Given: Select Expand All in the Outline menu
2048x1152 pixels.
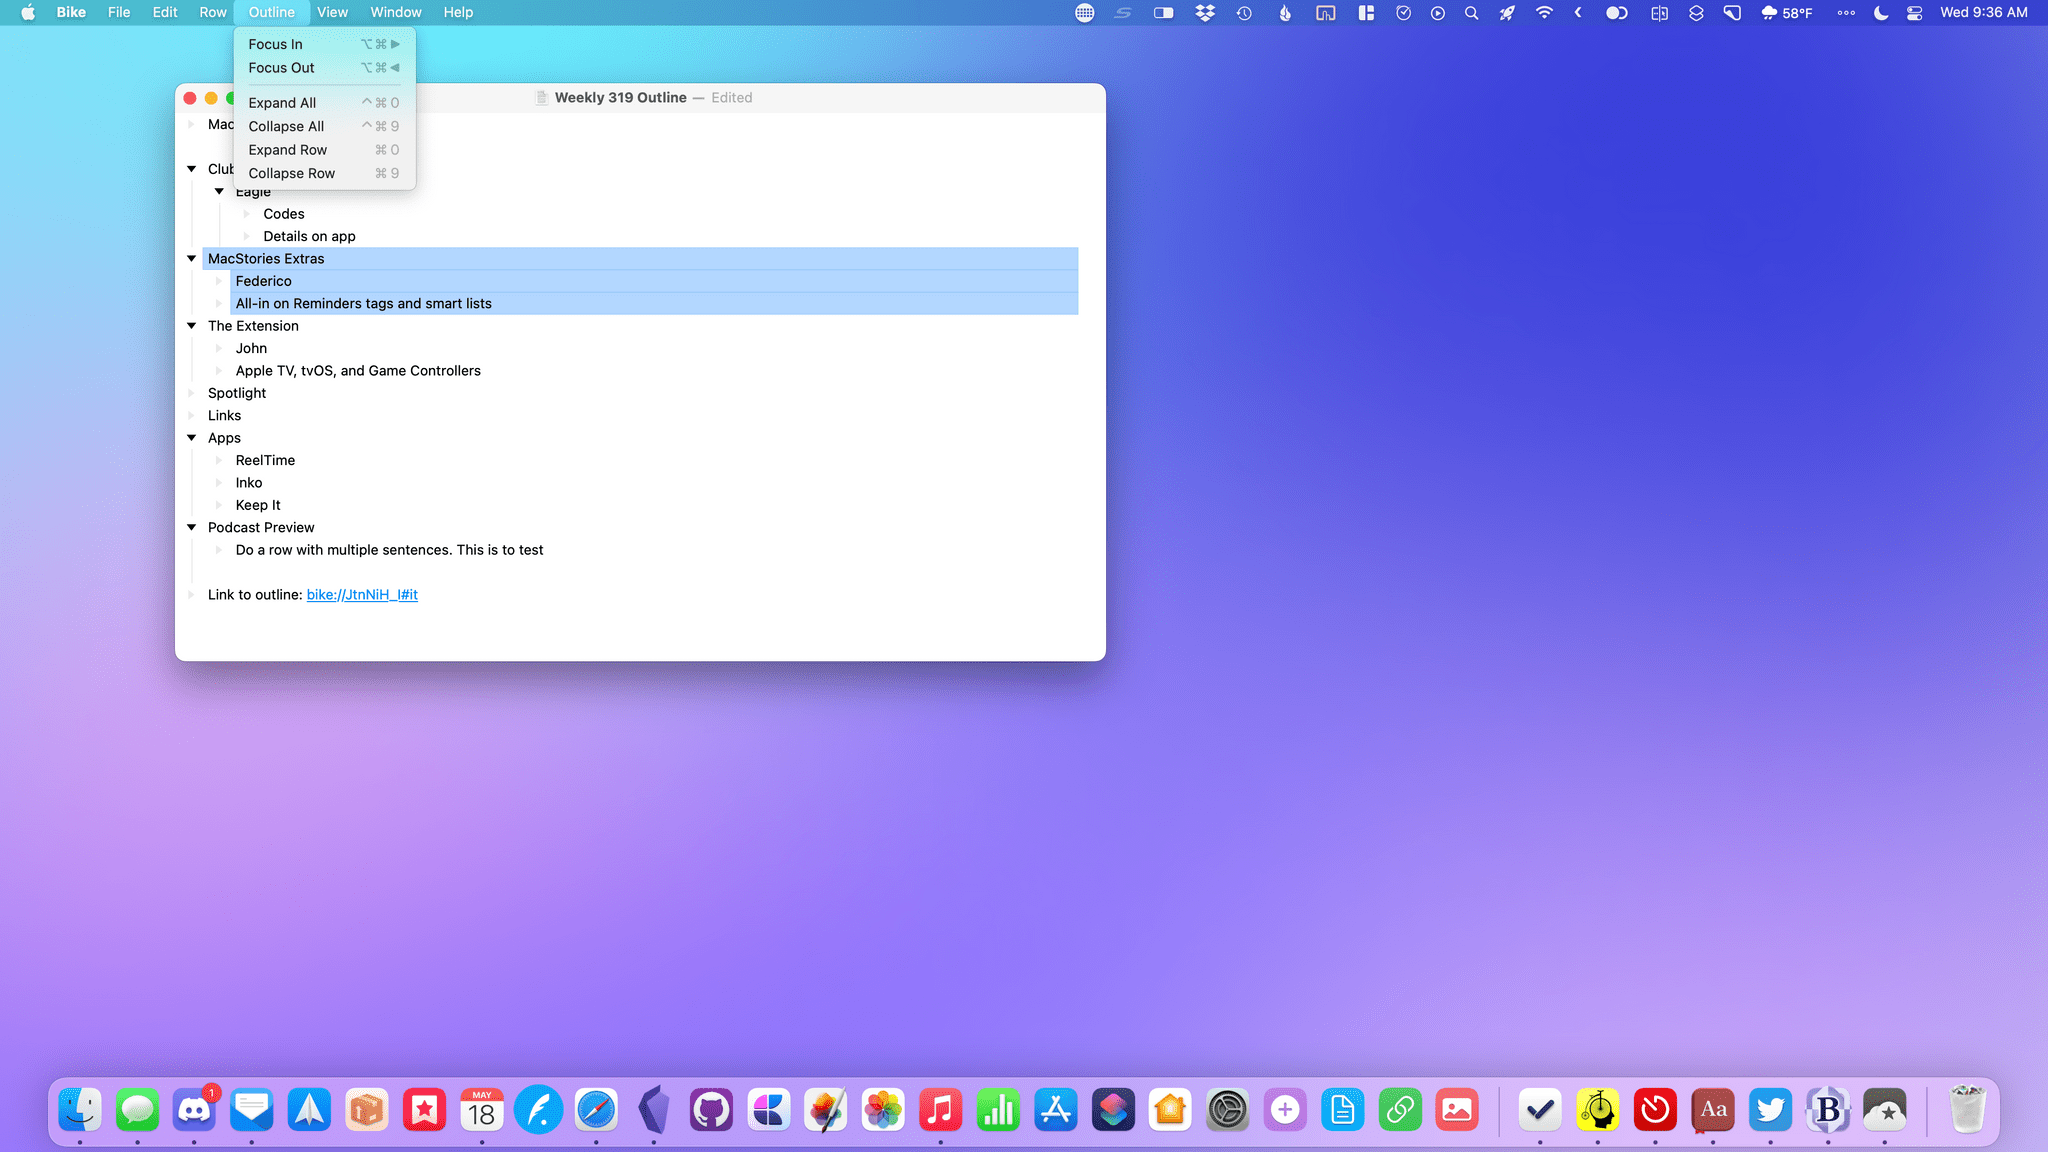Looking at the screenshot, I should pyautogui.click(x=324, y=103).
